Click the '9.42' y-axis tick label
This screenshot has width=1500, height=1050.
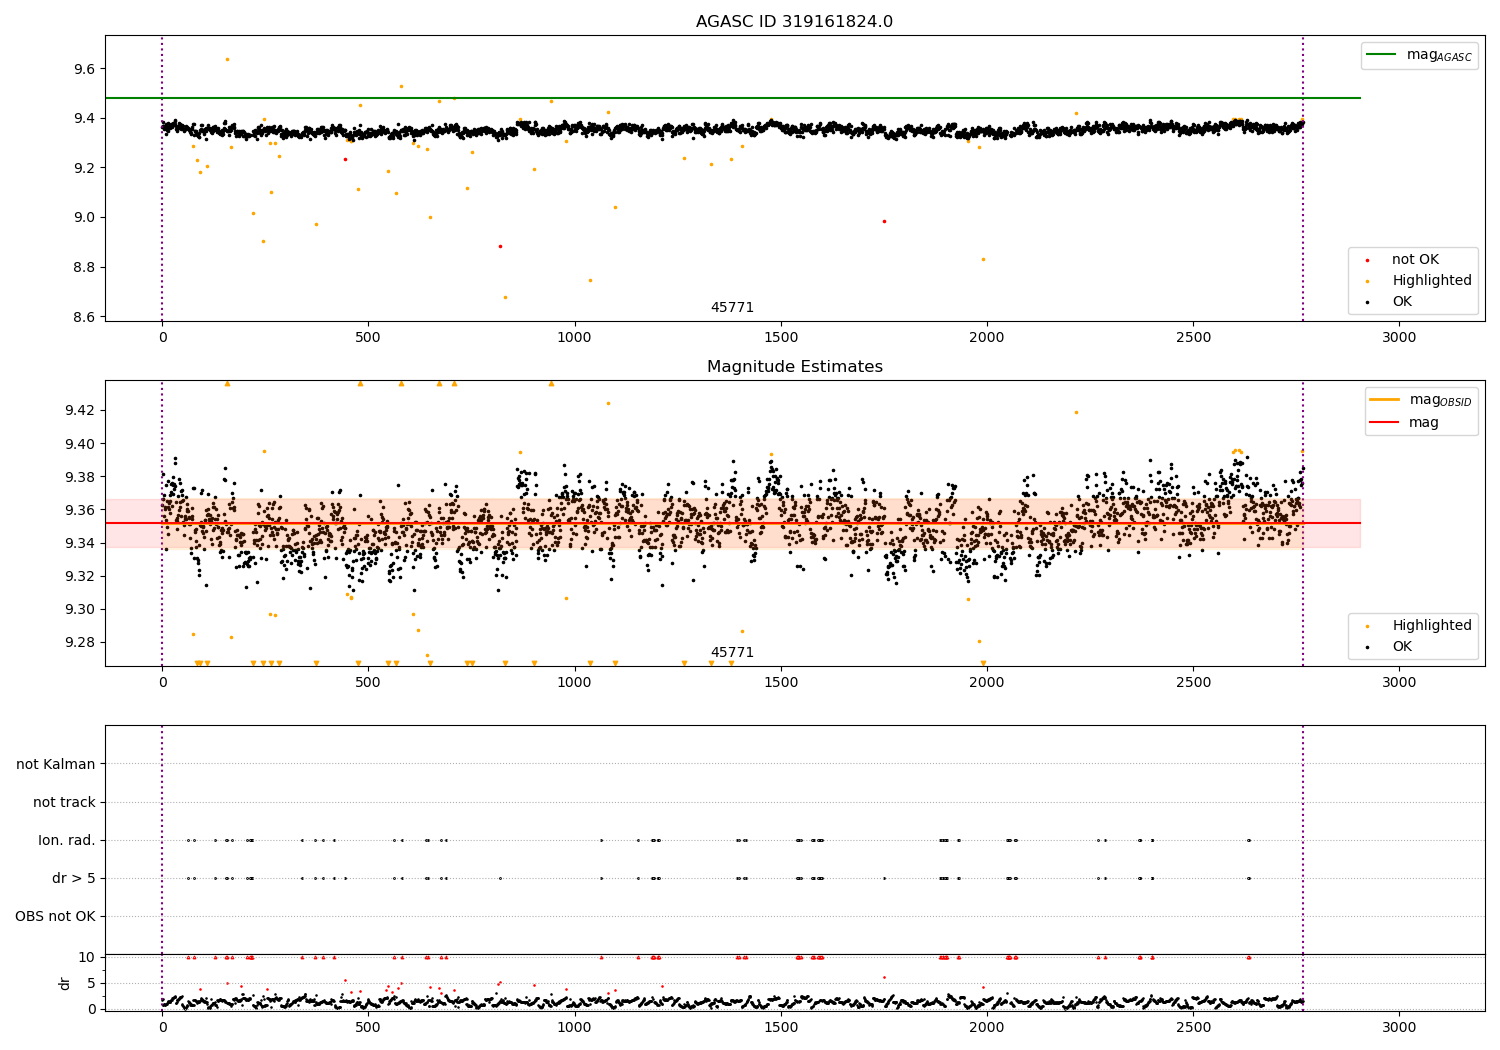[x=80, y=411]
